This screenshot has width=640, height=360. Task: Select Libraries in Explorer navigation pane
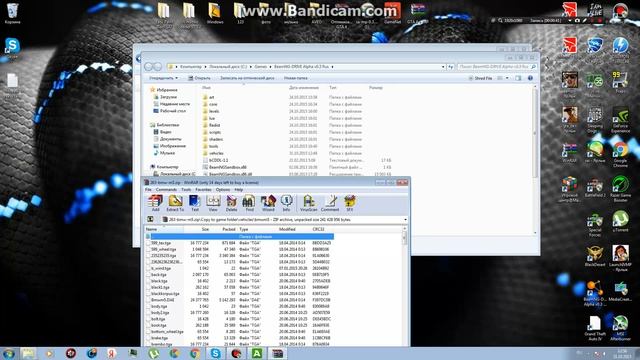tap(164, 125)
